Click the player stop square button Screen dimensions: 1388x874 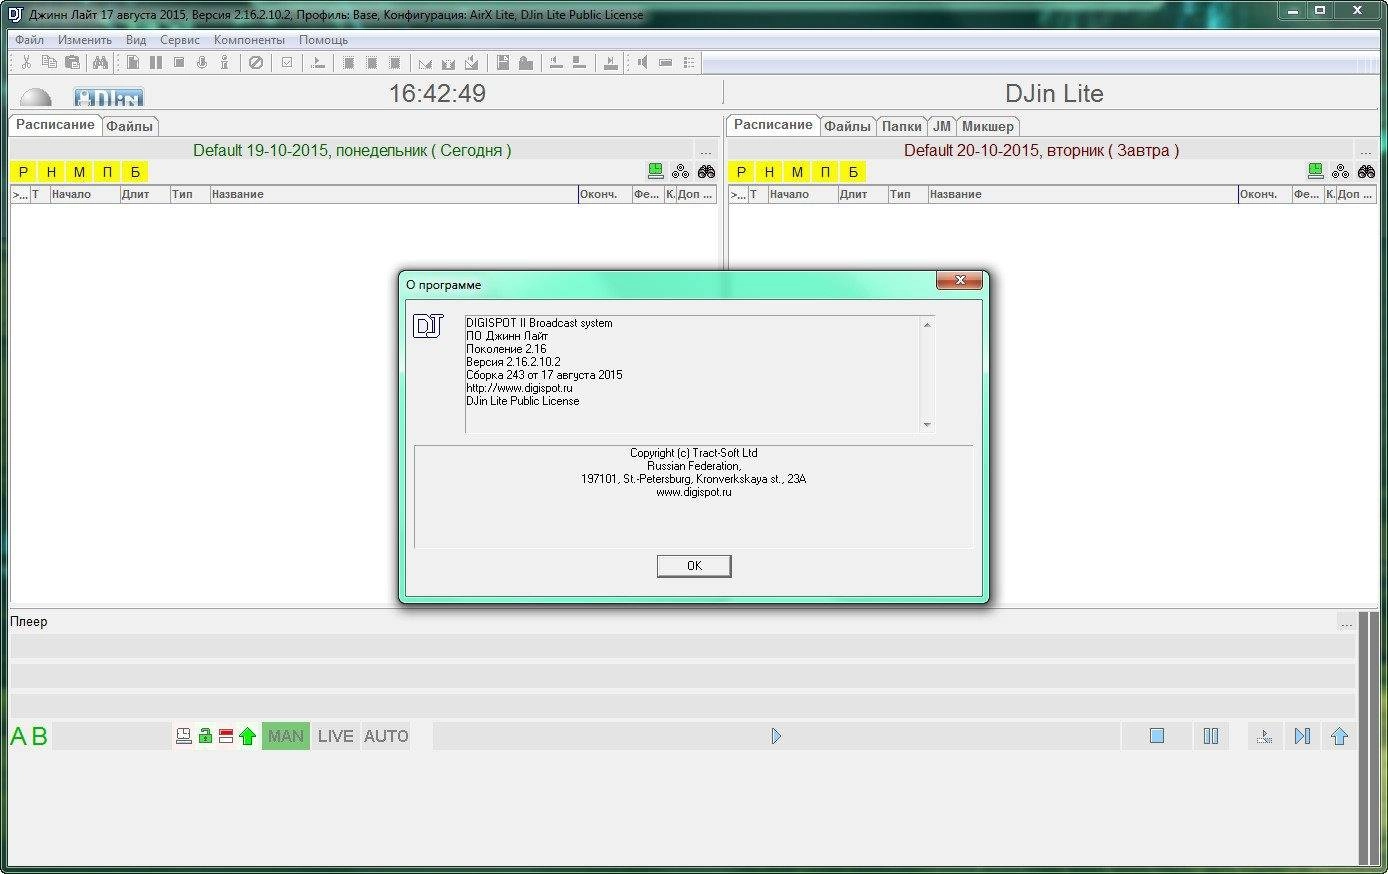point(1157,736)
